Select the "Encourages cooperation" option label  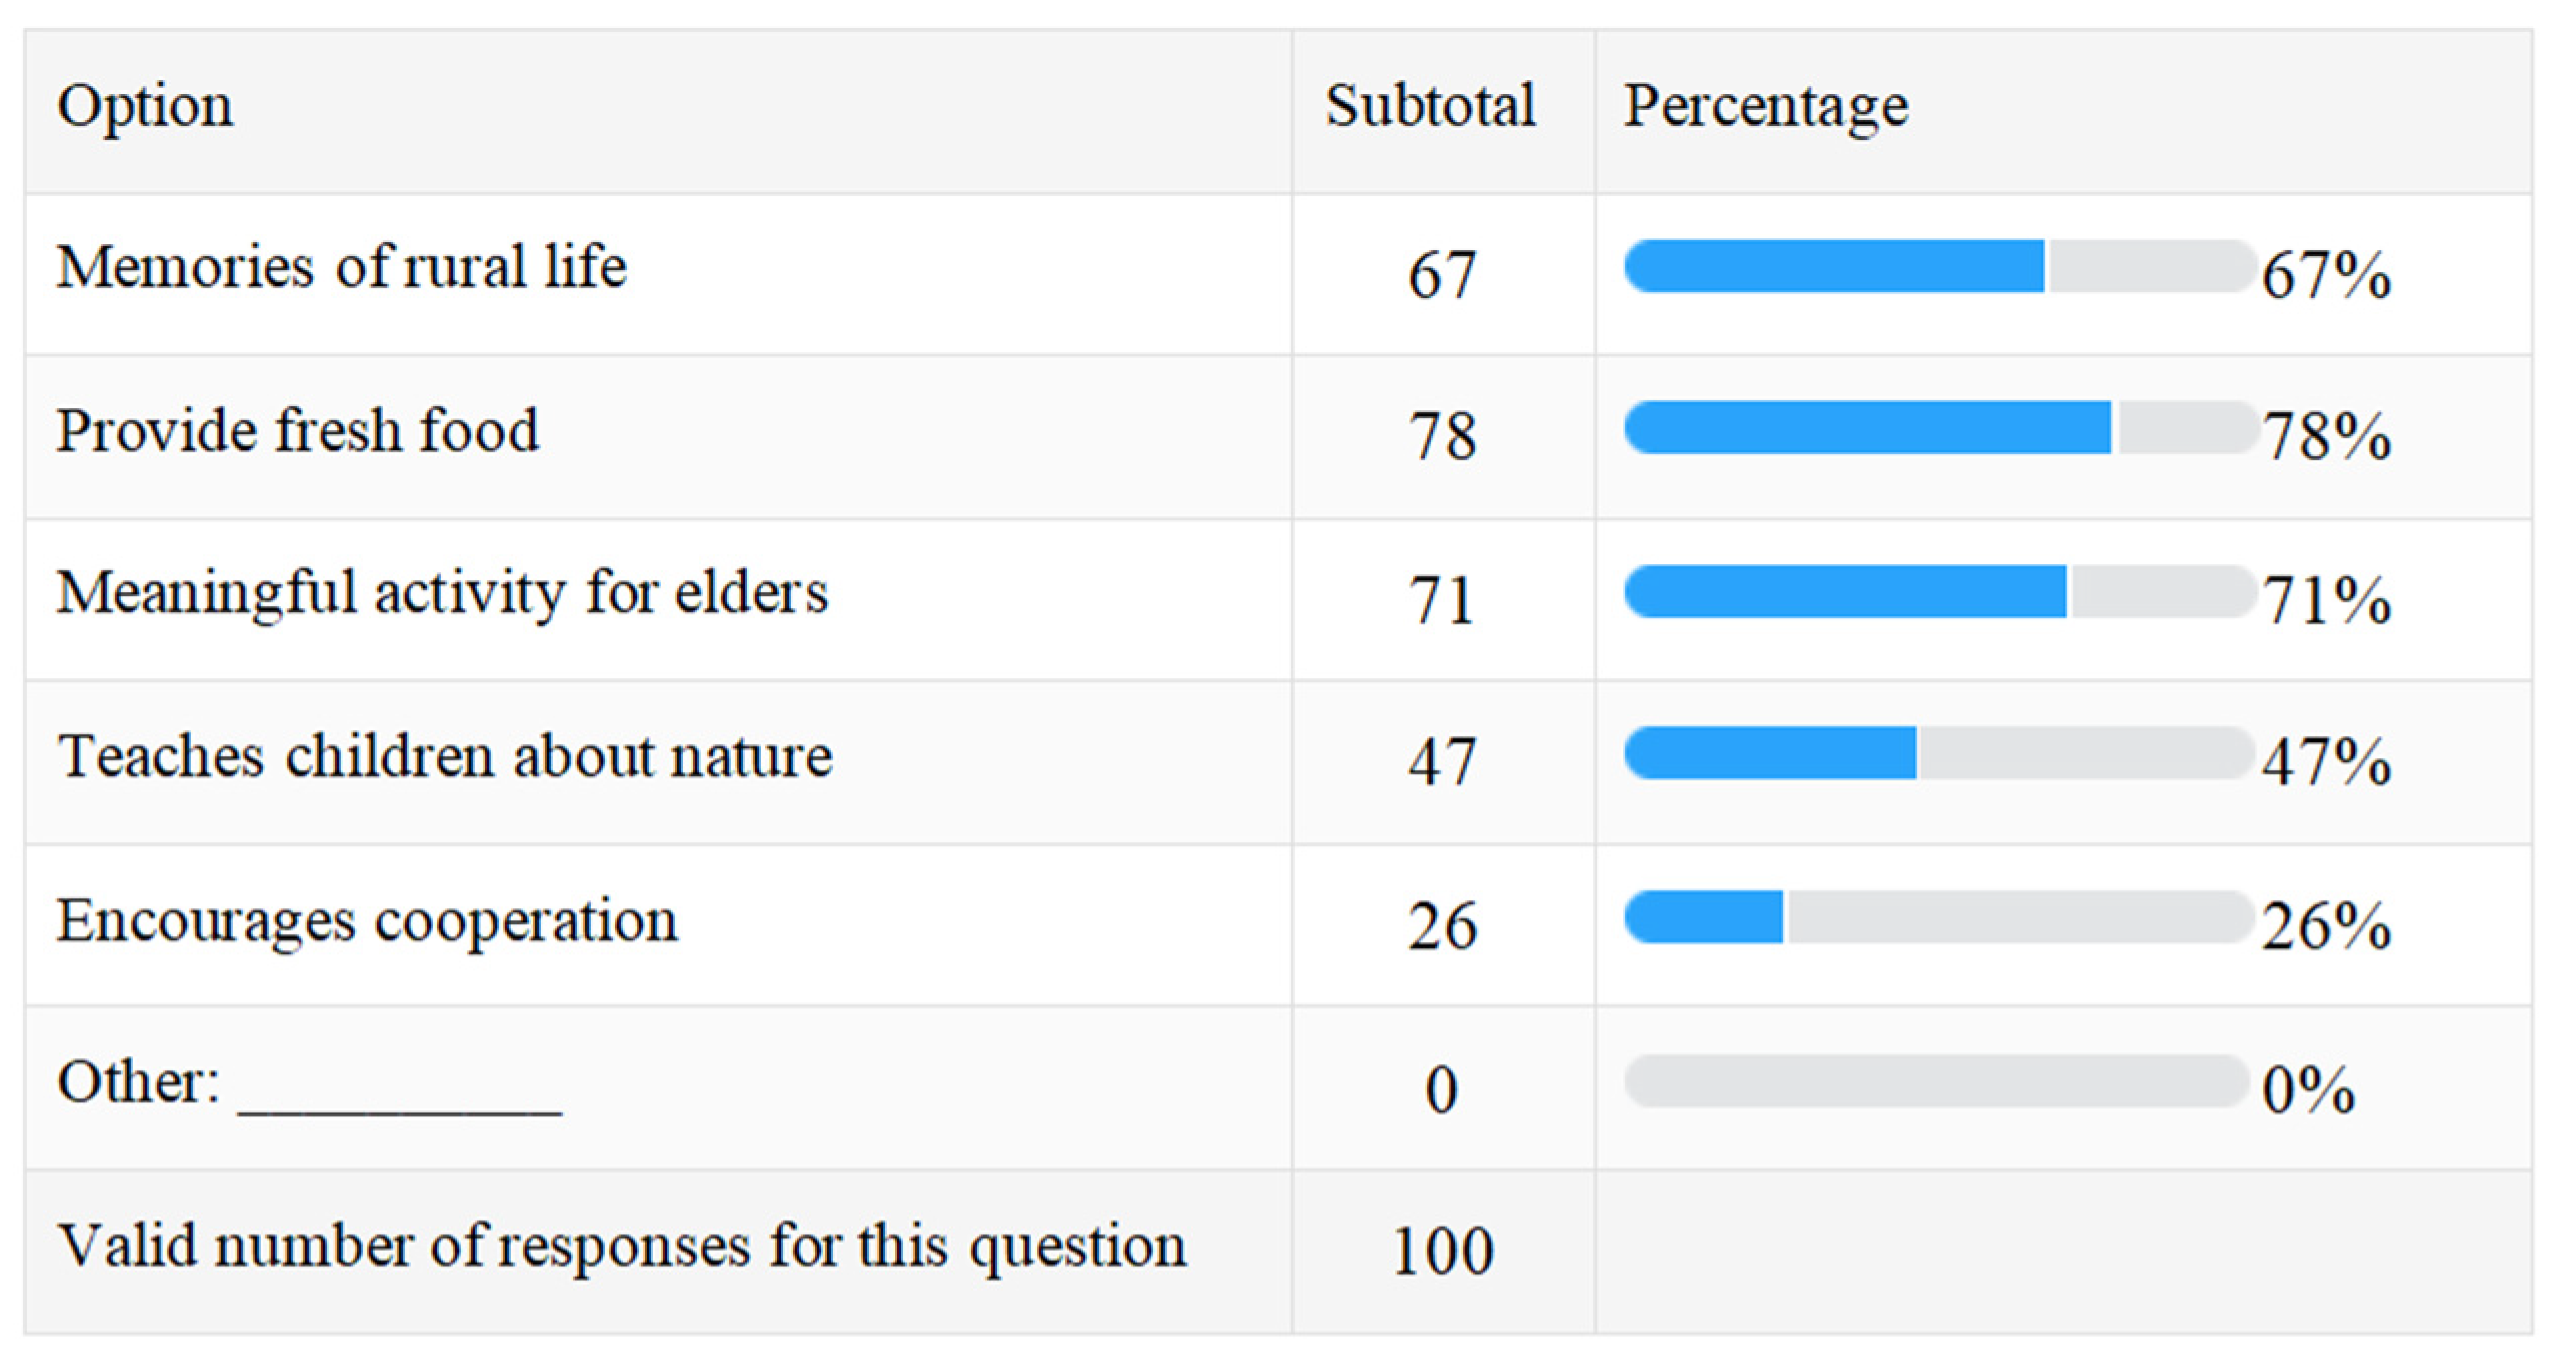pos(367,920)
